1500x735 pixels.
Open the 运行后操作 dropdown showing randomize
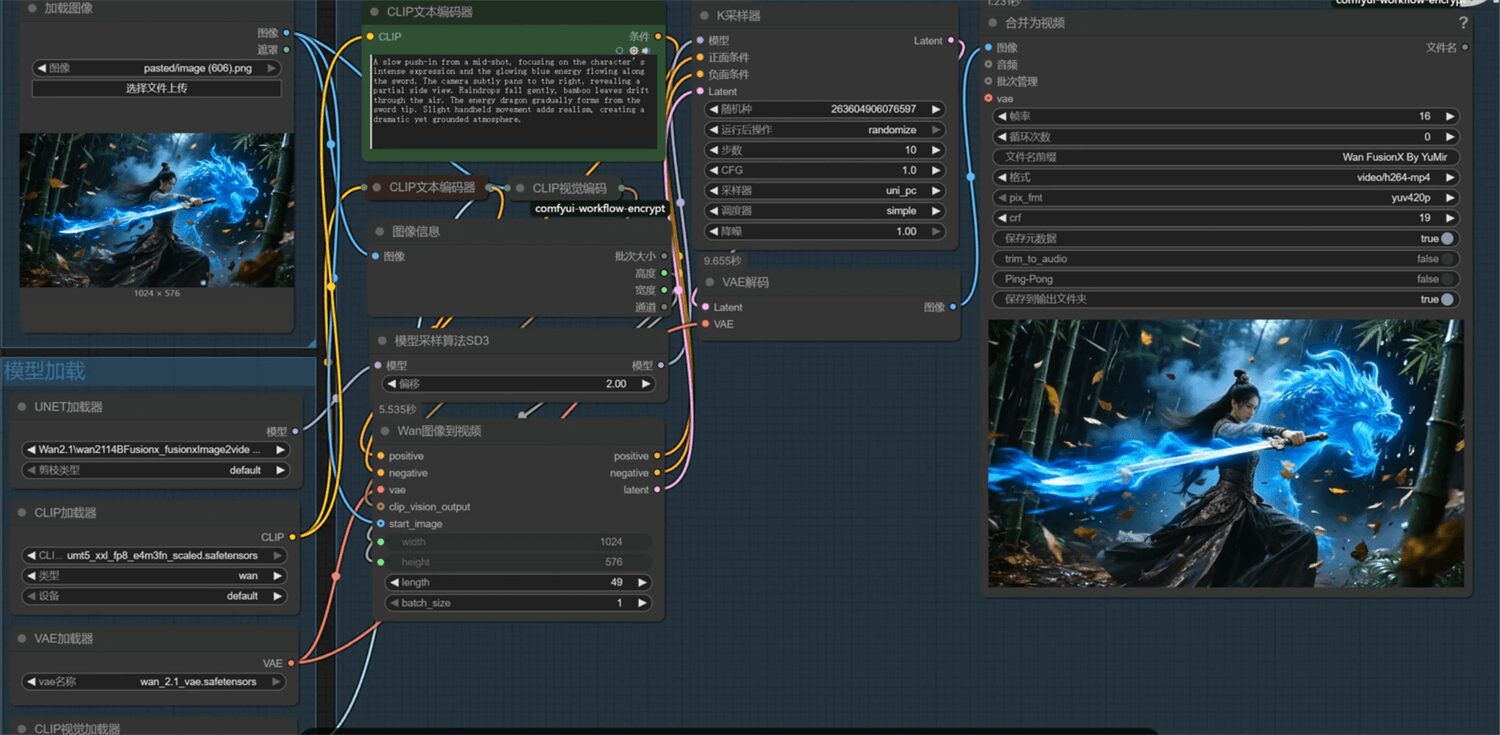(x=825, y=130)
